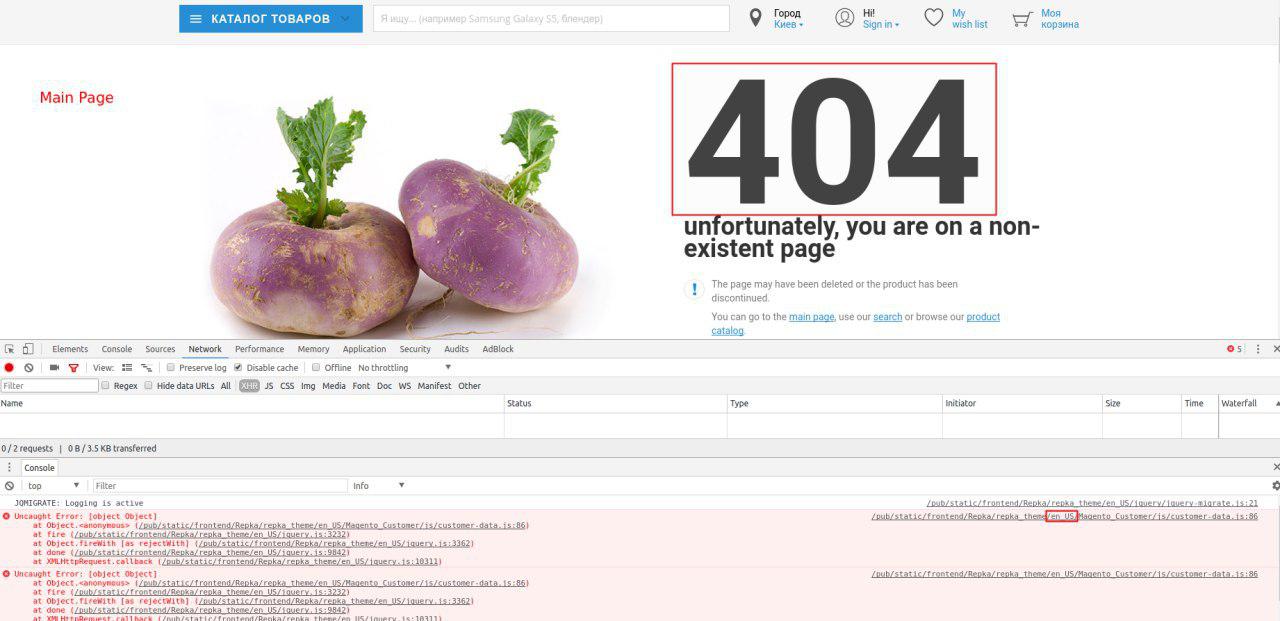Check Hide data URLs checkbox
1280x621 pixels.
coord(149,386)
